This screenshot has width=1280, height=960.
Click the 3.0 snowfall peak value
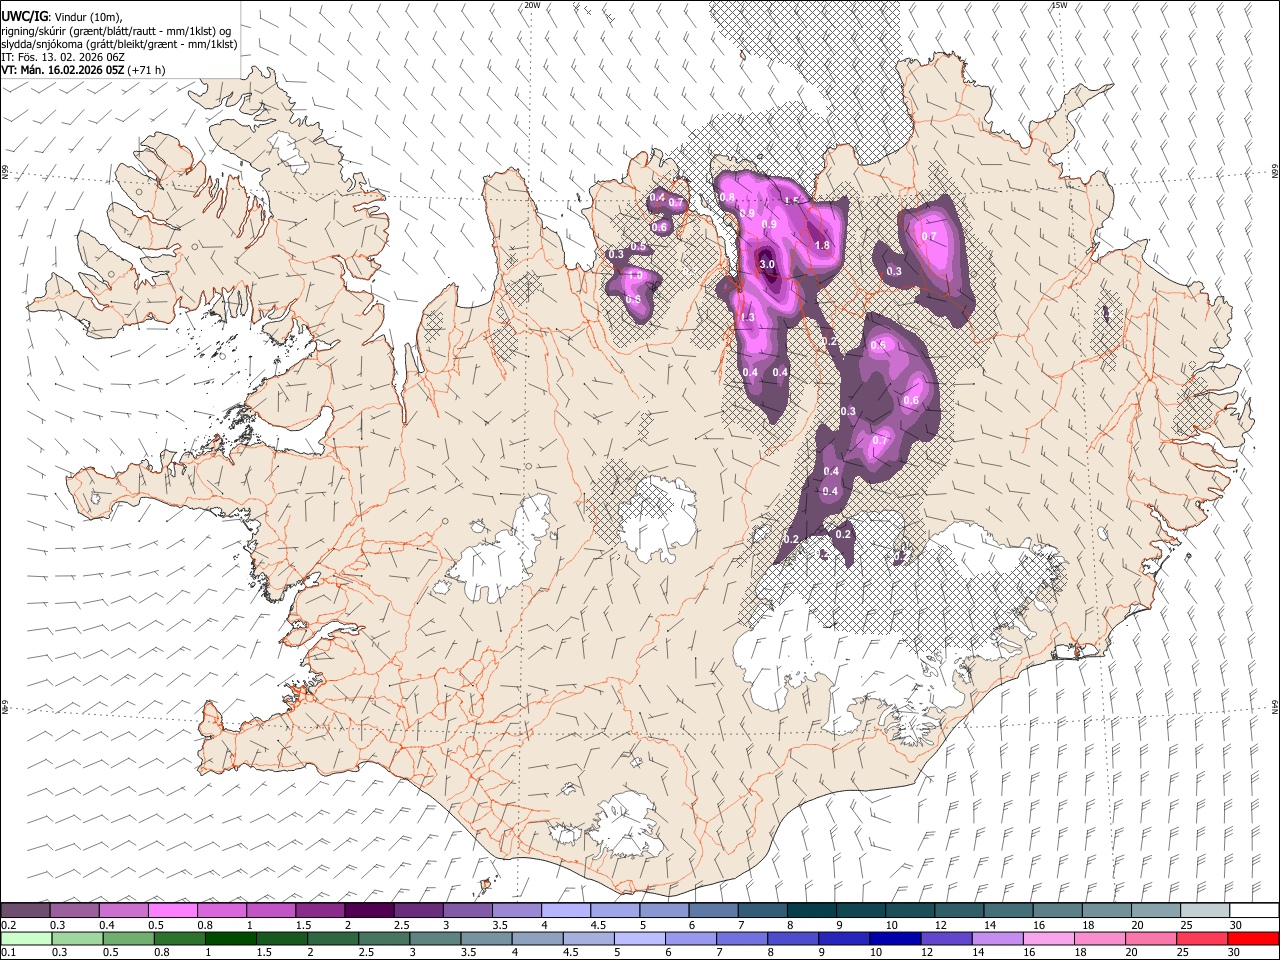pyautogui.click(x=767, y=265)
